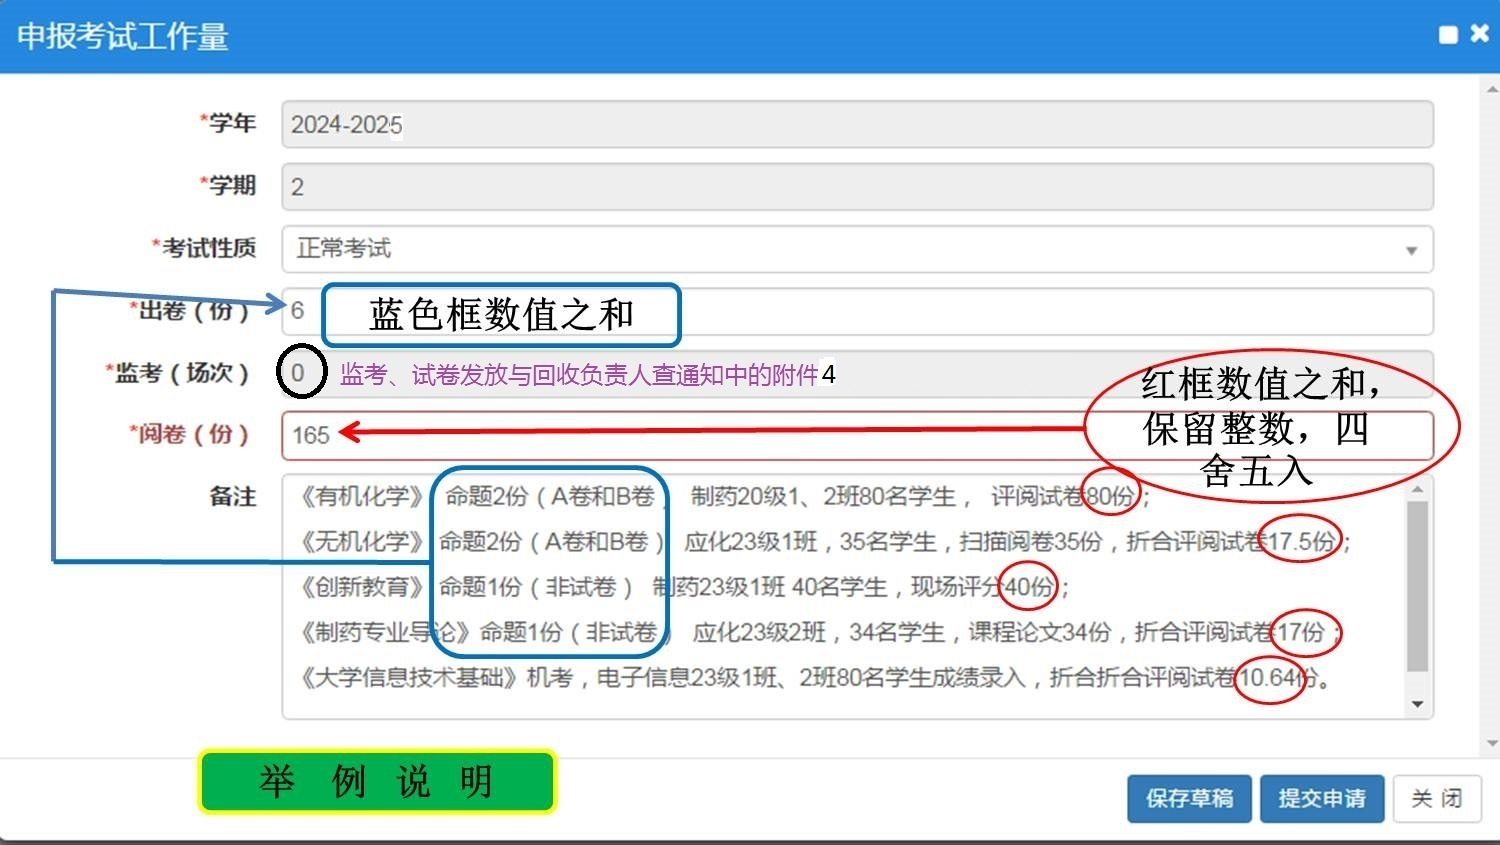
Task: Click the green 举例说明 label
Action: click(x=376, y=781)
